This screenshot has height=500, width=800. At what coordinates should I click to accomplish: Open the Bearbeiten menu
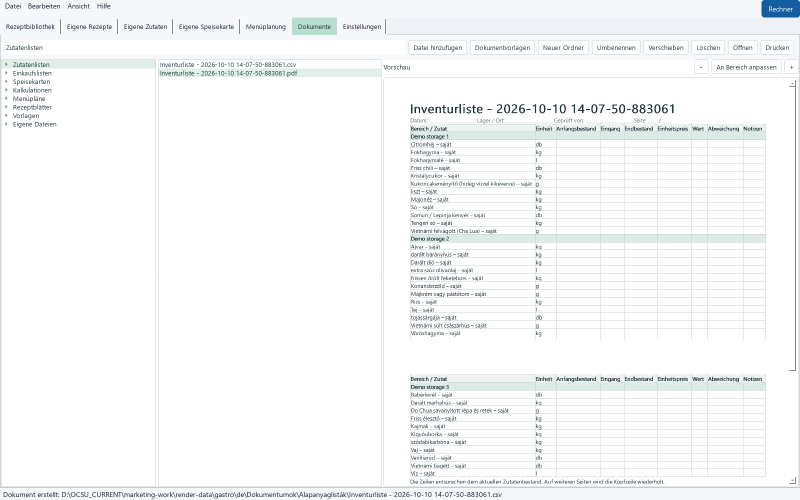pos(44,6)
